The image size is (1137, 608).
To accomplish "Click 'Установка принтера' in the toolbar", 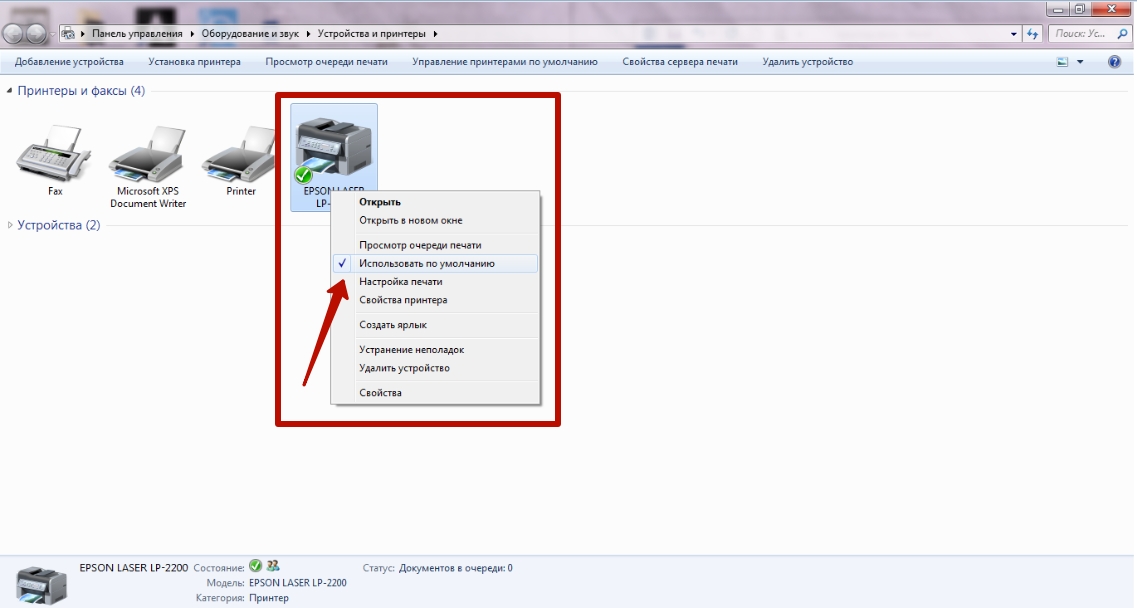I will click(x=194, y=62).
